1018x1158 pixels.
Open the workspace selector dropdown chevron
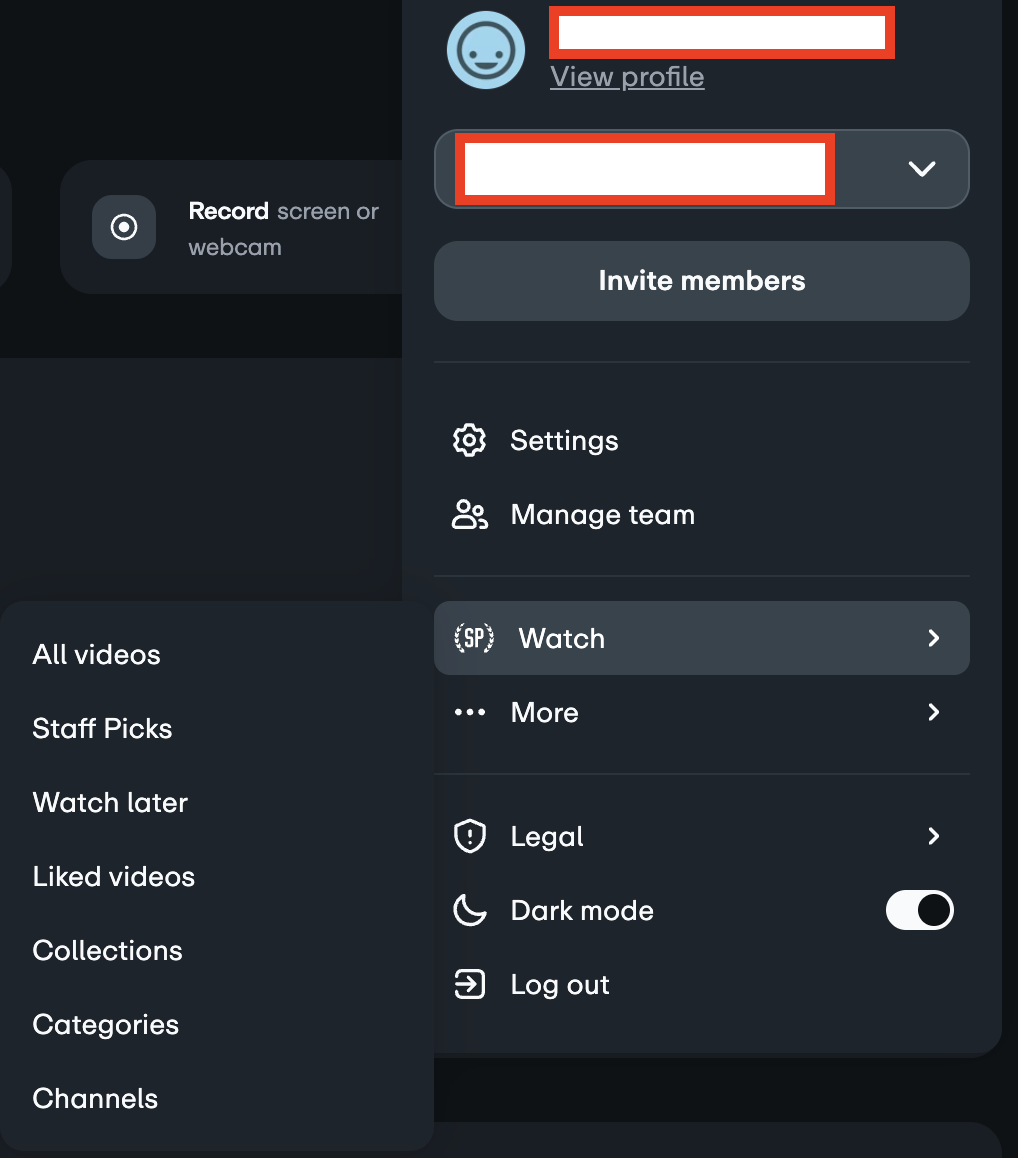921,169
